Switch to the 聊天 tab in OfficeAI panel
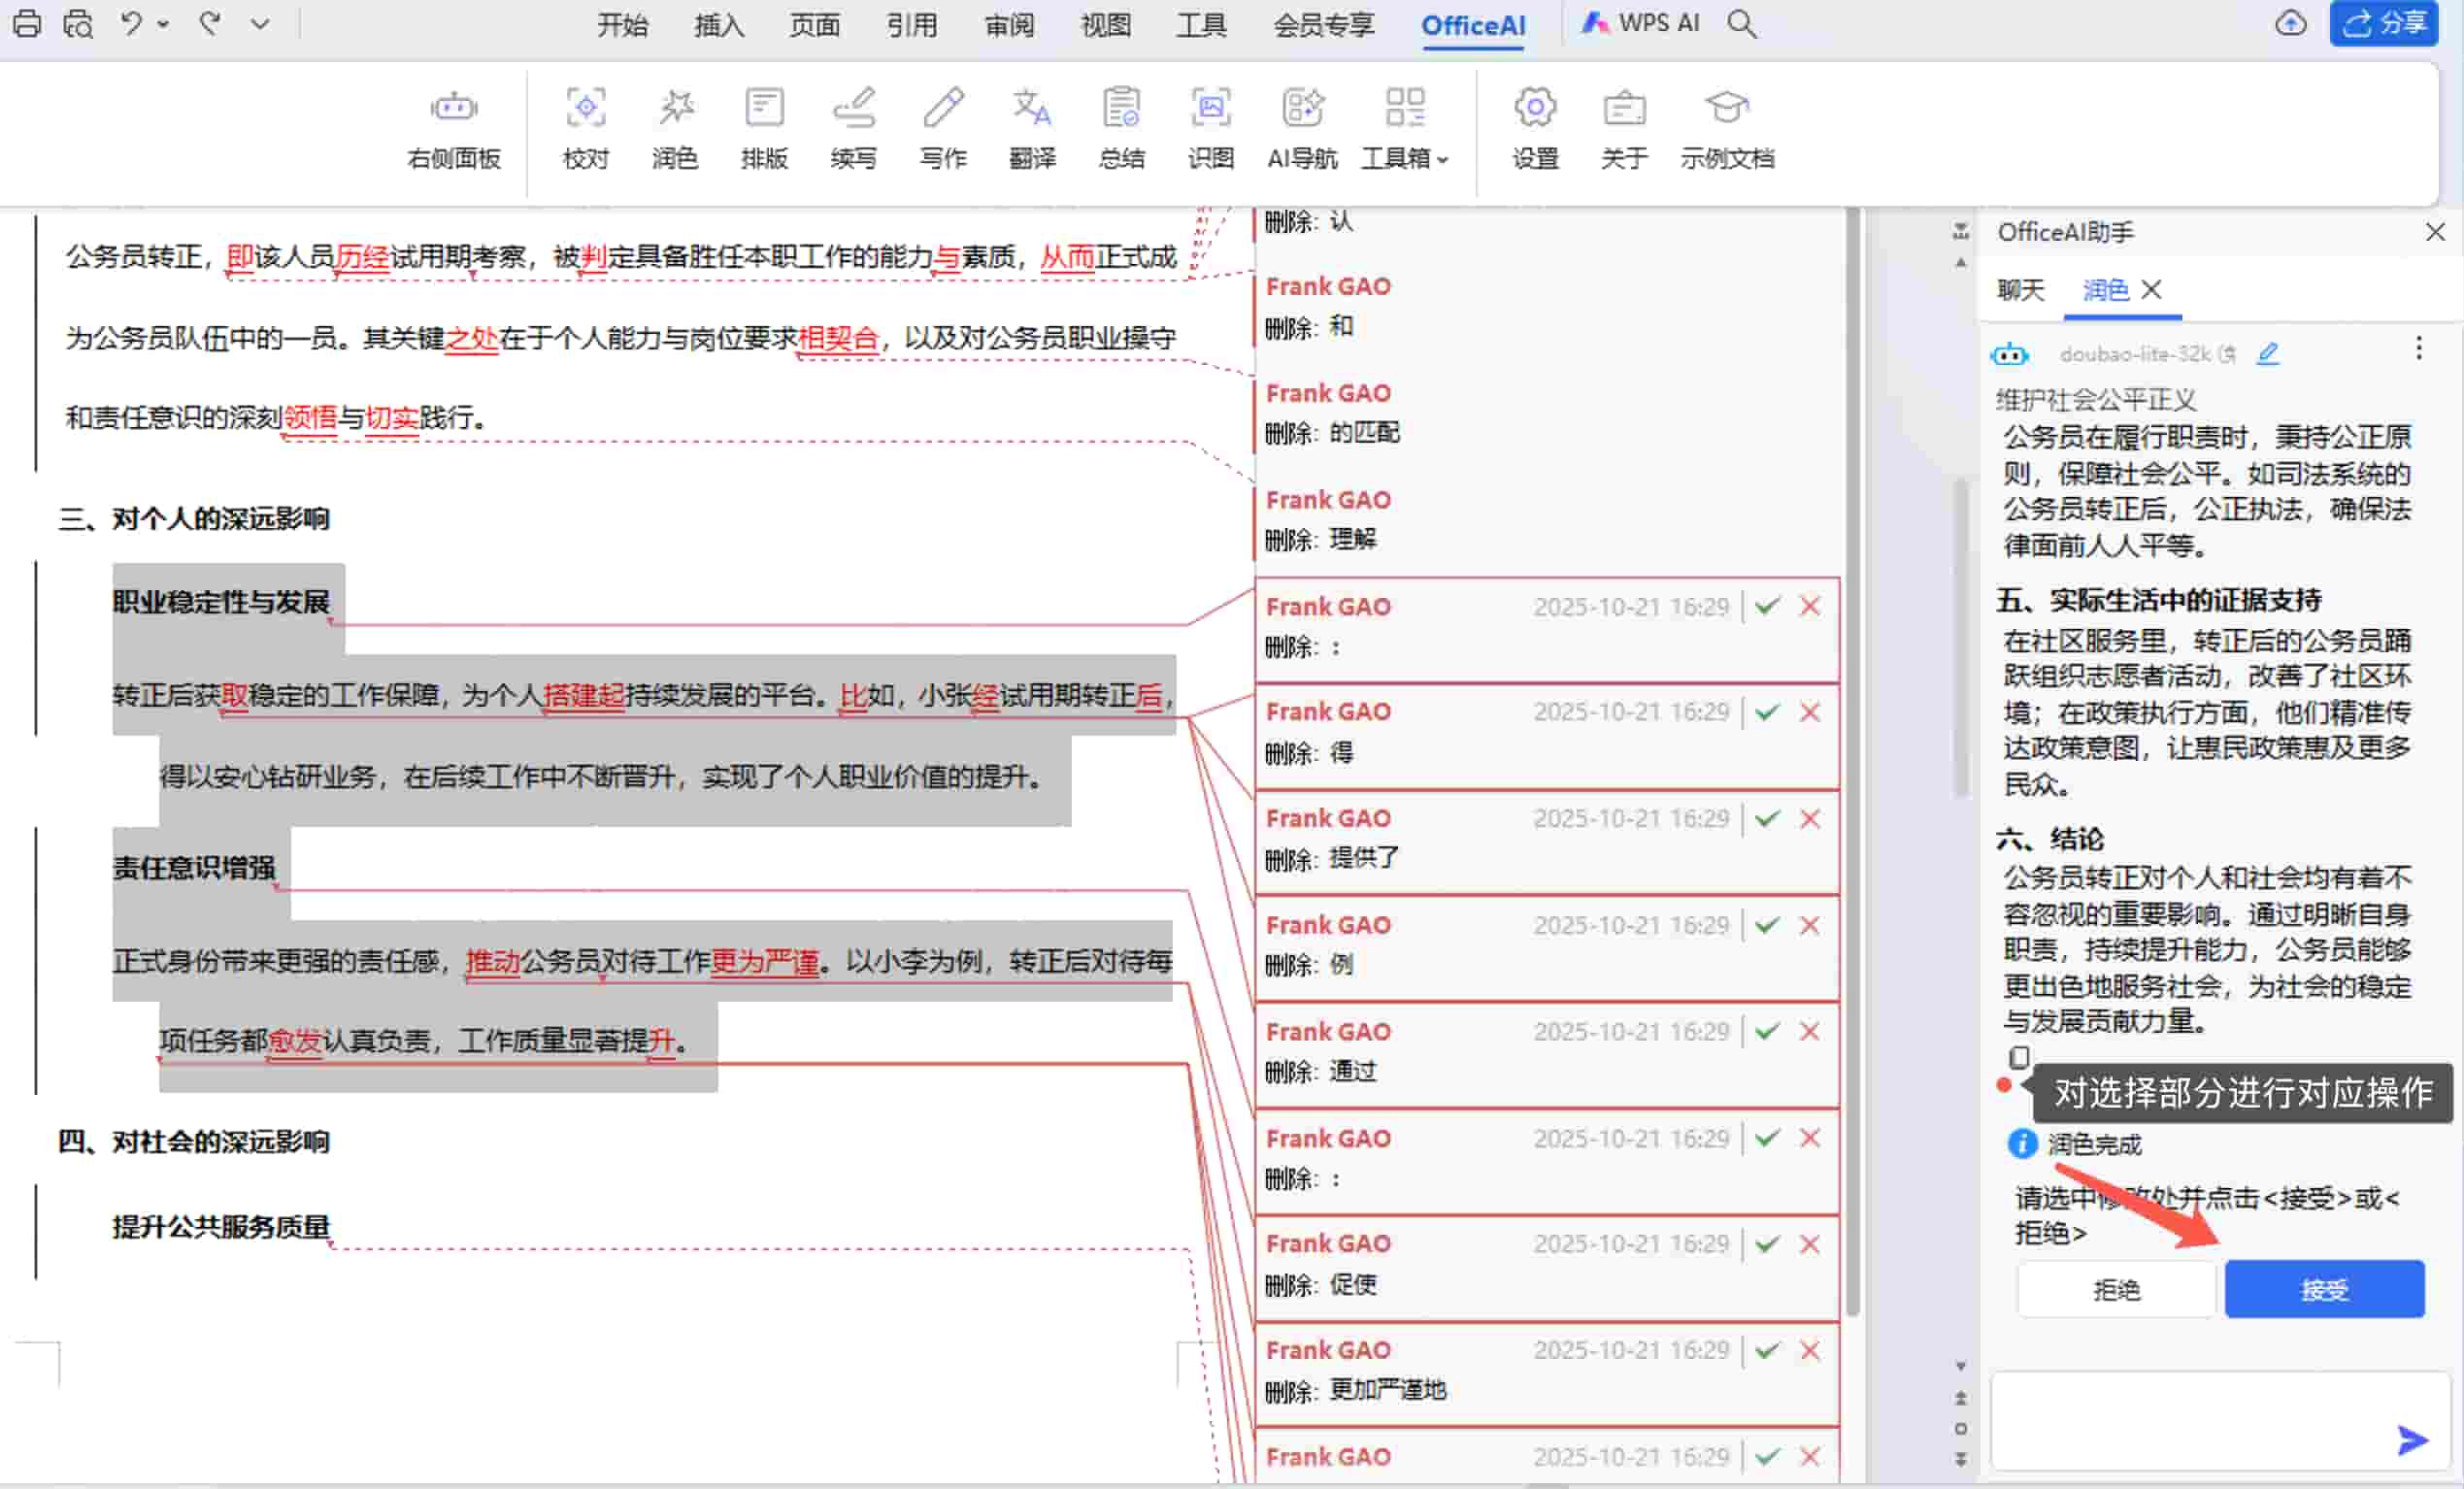The width and height of the screenshot is (2464, 1489). 2021,290
